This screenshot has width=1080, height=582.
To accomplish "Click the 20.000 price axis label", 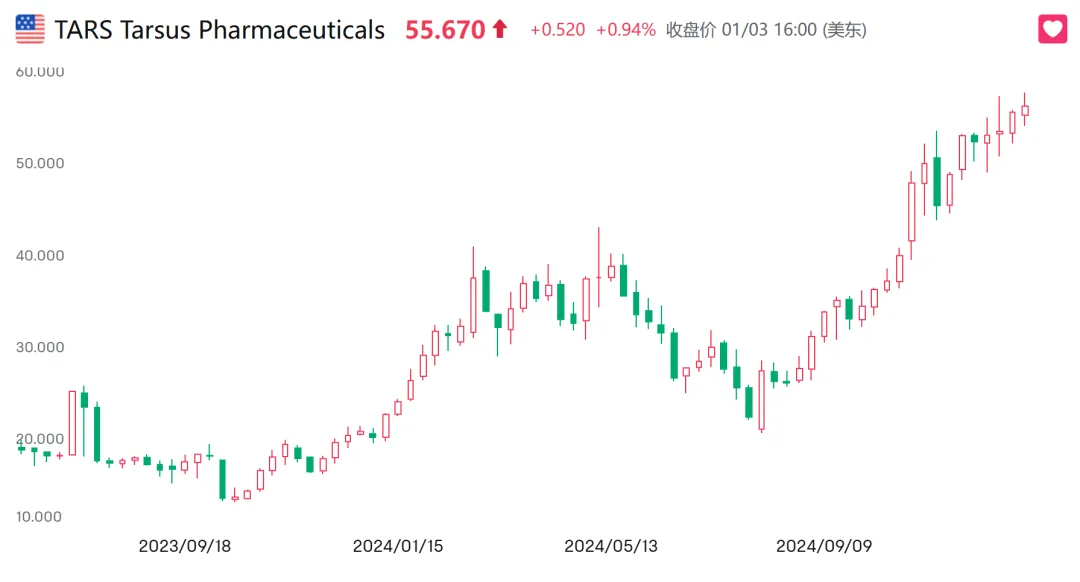I will [40, 440].
